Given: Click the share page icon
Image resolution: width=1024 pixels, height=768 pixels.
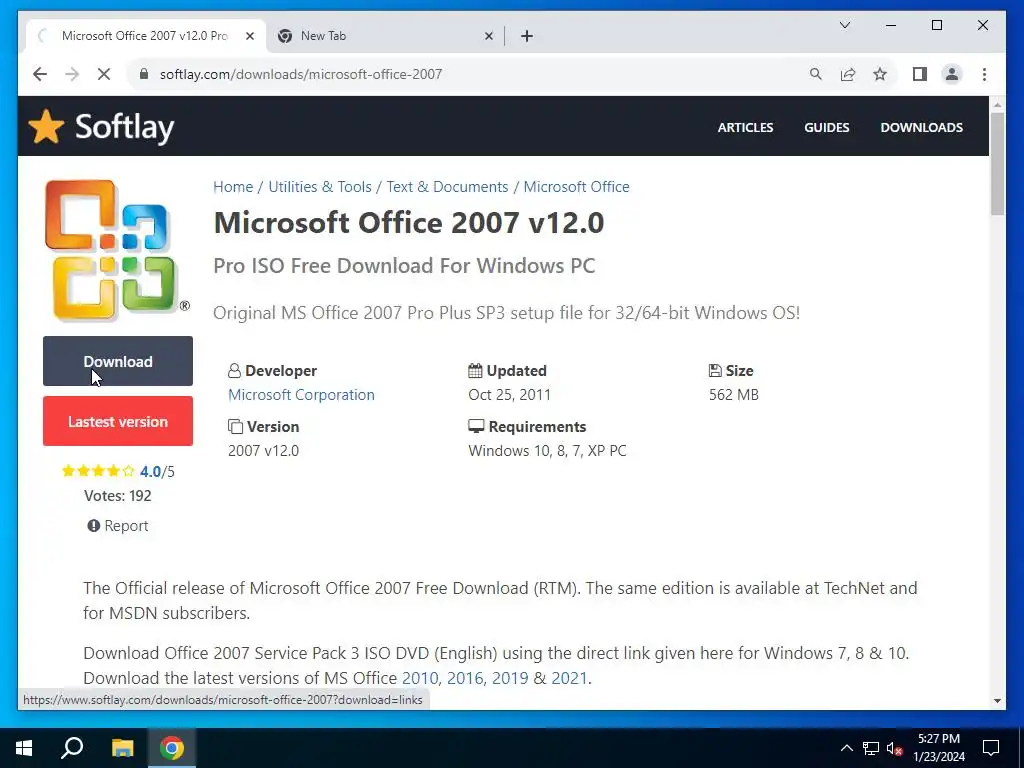Looking at the screenshot, I should click(x=848, y=74).
